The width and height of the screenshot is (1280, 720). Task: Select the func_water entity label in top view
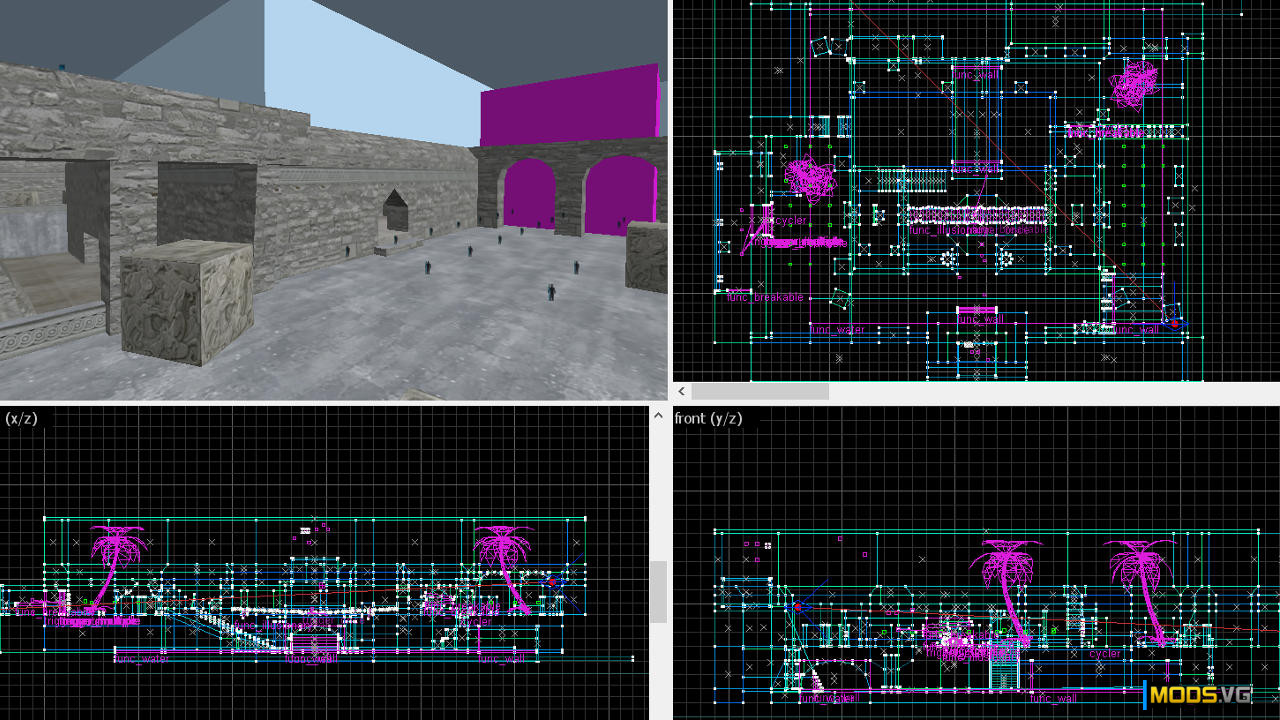tap(838, 329)
